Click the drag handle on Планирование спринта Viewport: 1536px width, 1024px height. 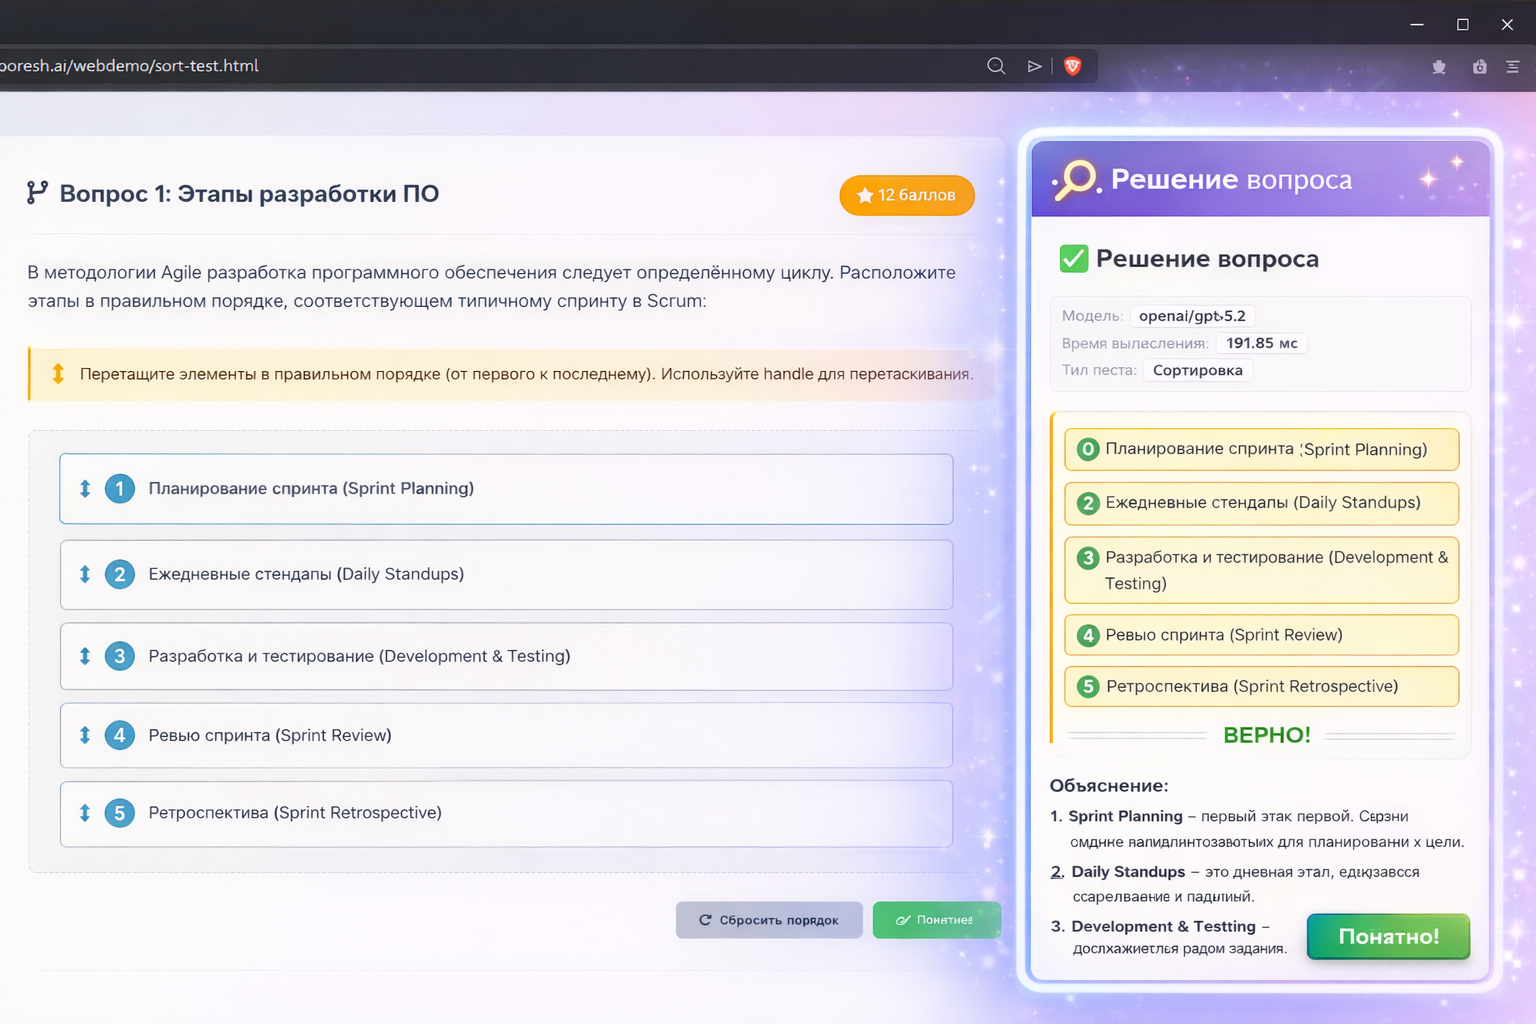click(84, 489)
